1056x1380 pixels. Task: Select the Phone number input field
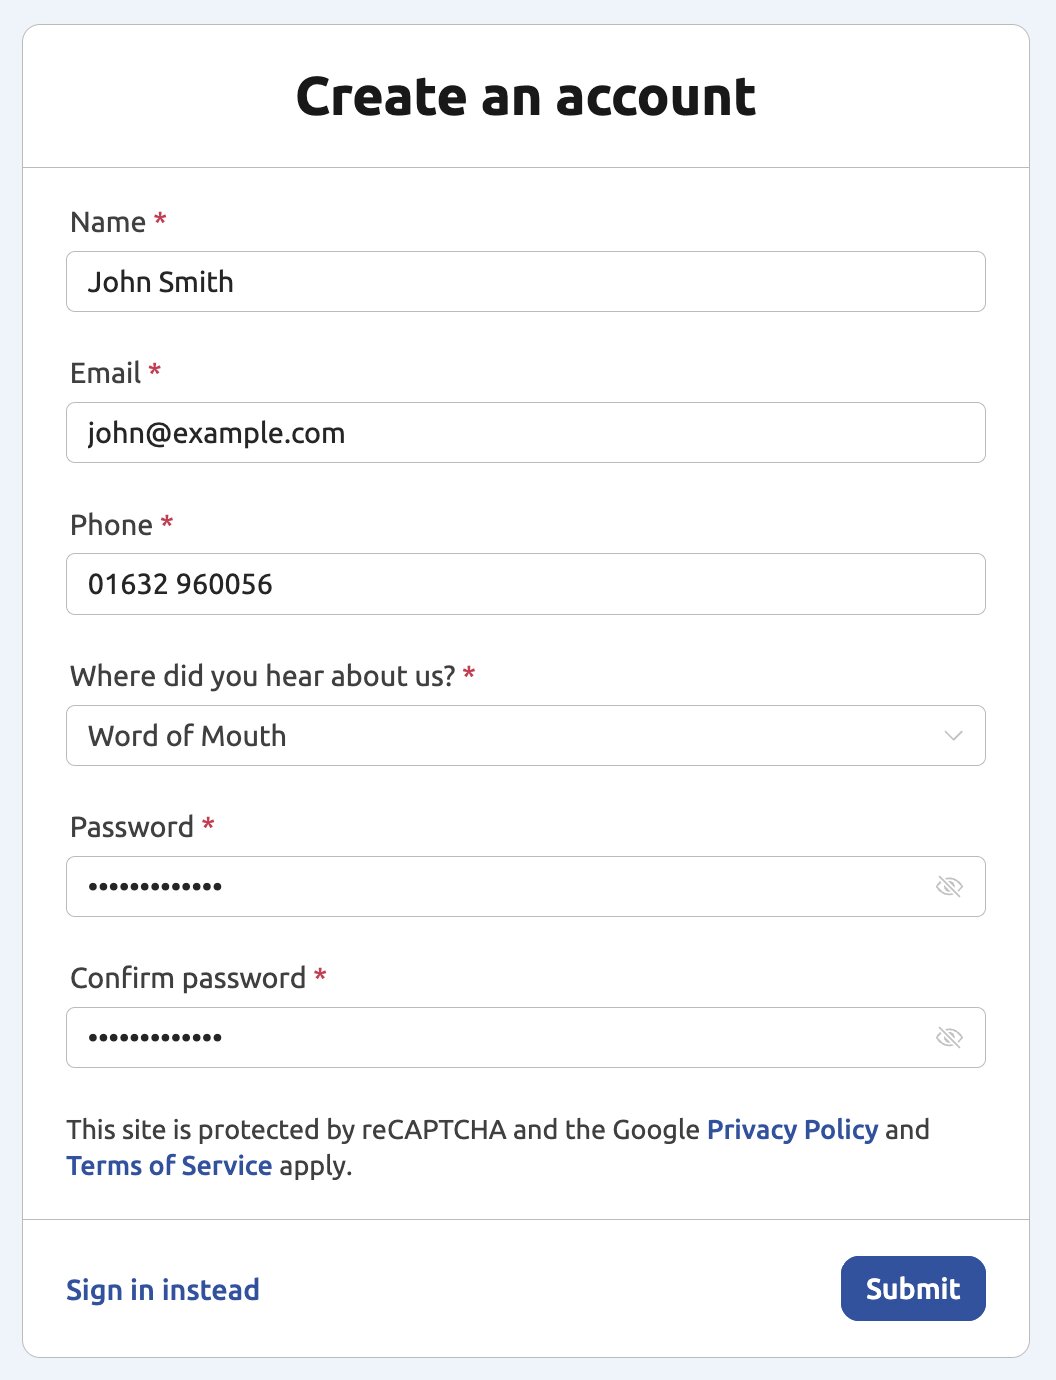525,584
